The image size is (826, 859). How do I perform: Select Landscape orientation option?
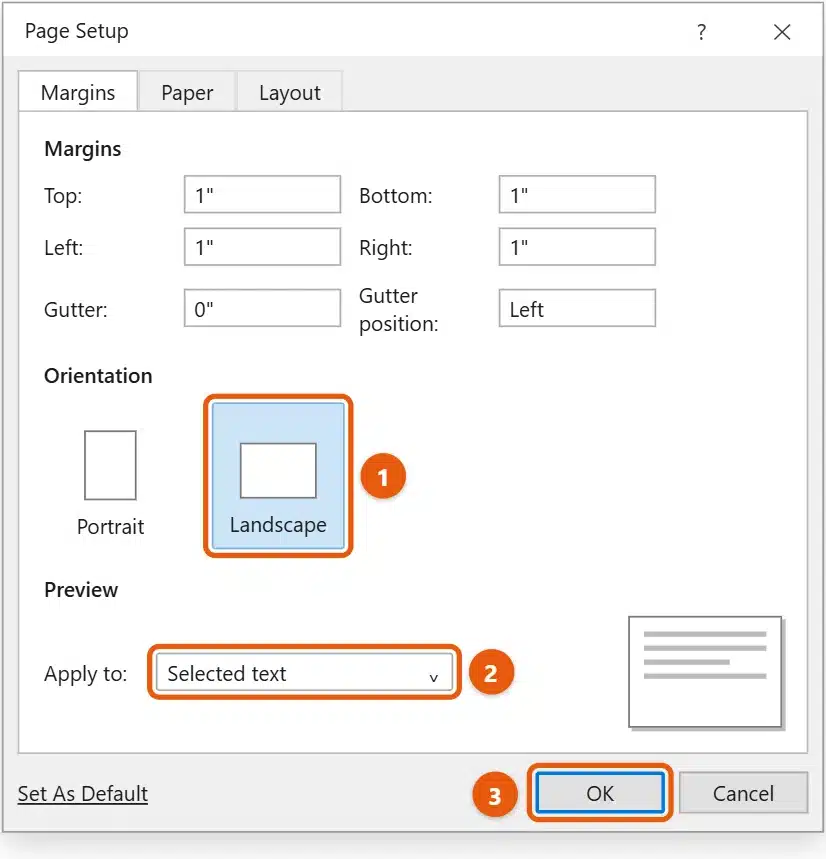[x=278, y=476]
